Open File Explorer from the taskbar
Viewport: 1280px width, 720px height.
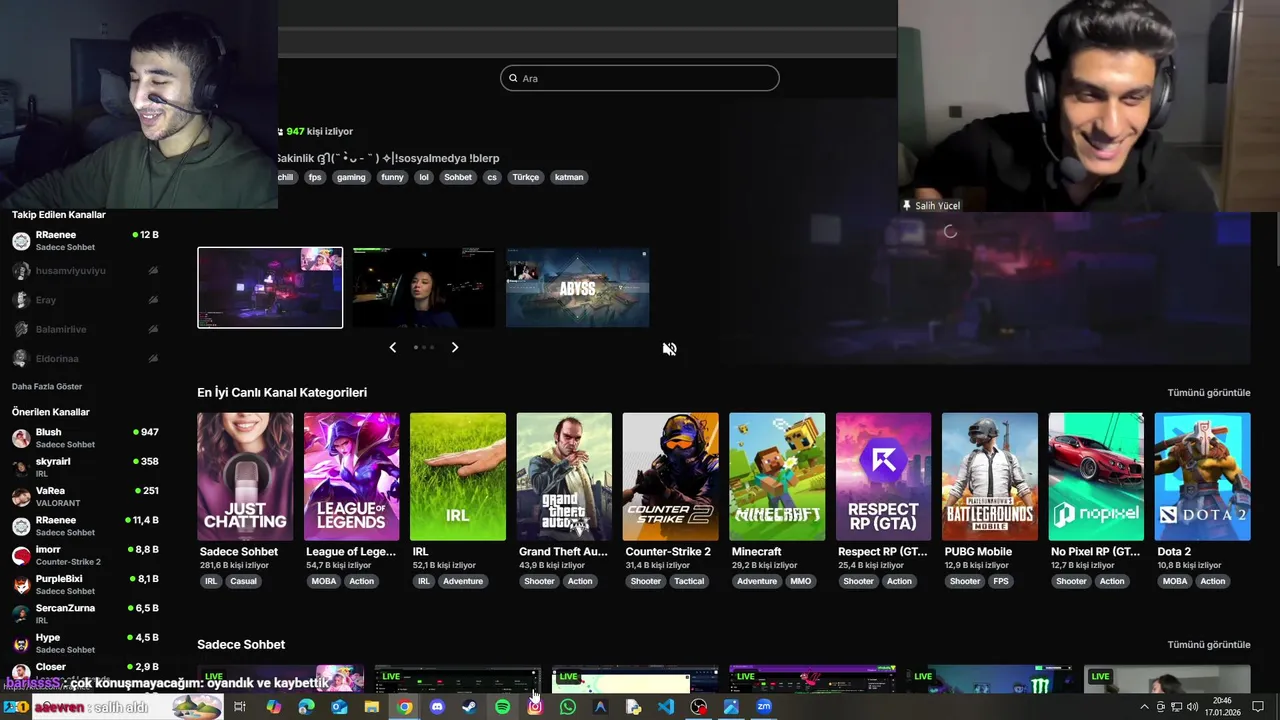(372, 707)
